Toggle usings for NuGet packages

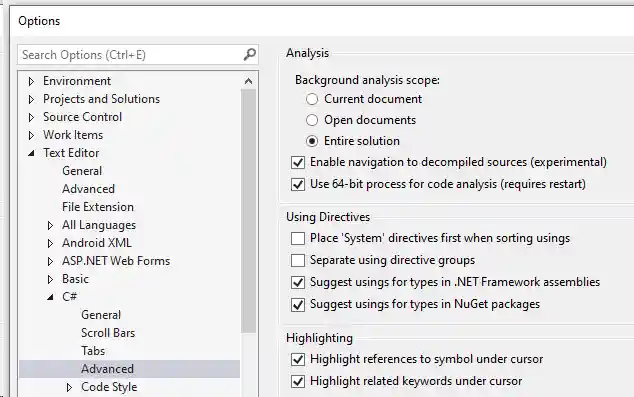(x=298, y=304)
